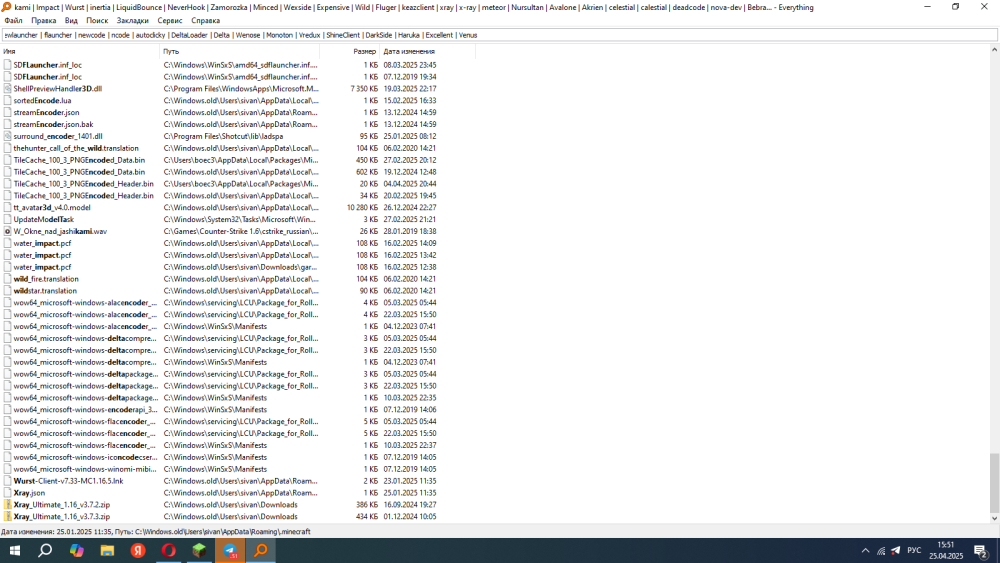Viewport: 1000px width, 563px height.
Task: Click the search query input field
Action: (x=500, y=35)
